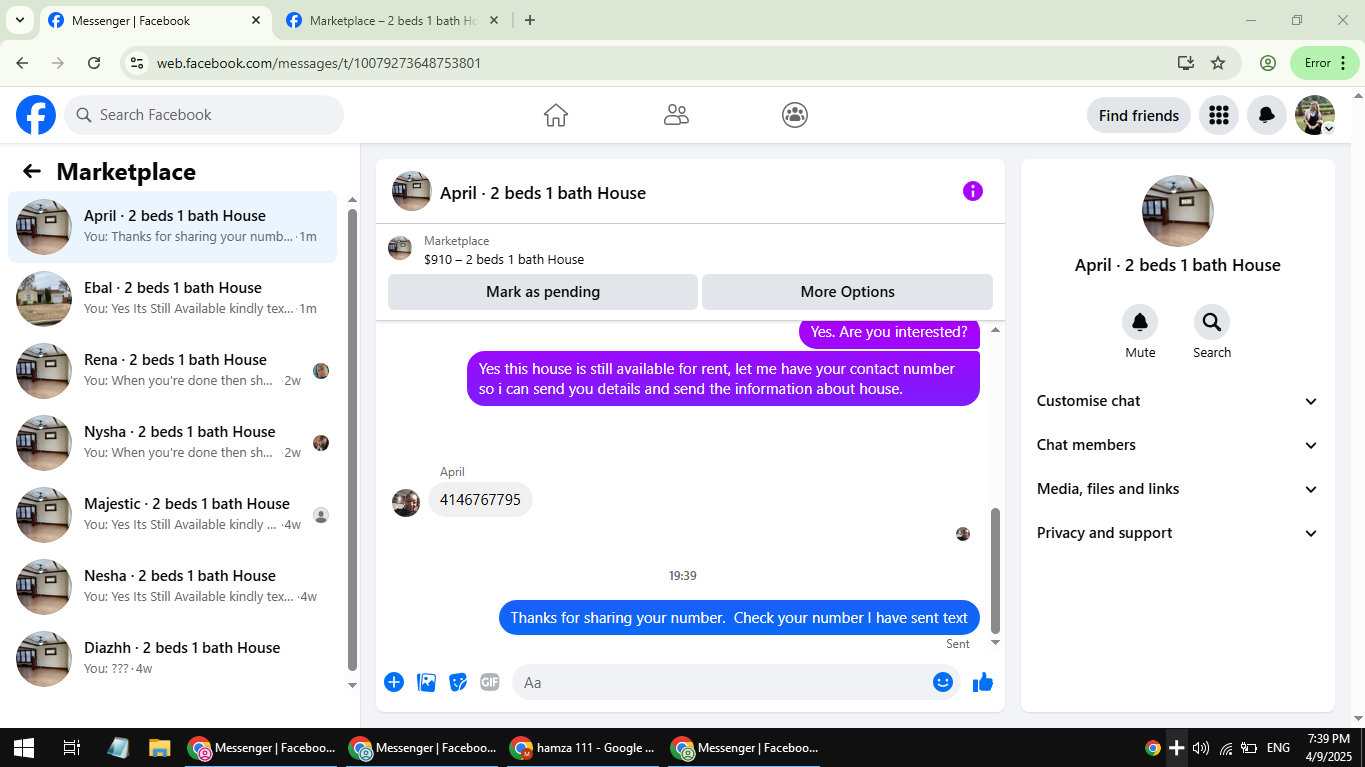
Task: Switch to the Messenger | Facebook tab
Action: click(x=155, y=20)
